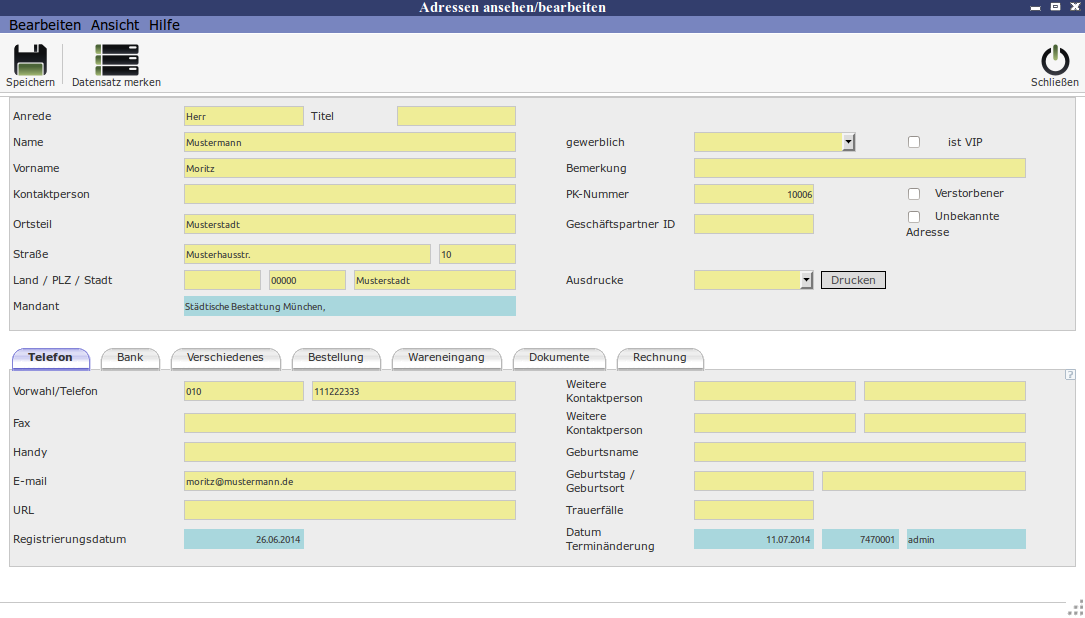Image resolution: width=1085 pixels, height=618 pixels.
Task: Switch to the Dokumente tab
Action: pyautogui.click(x=559, y=358)
